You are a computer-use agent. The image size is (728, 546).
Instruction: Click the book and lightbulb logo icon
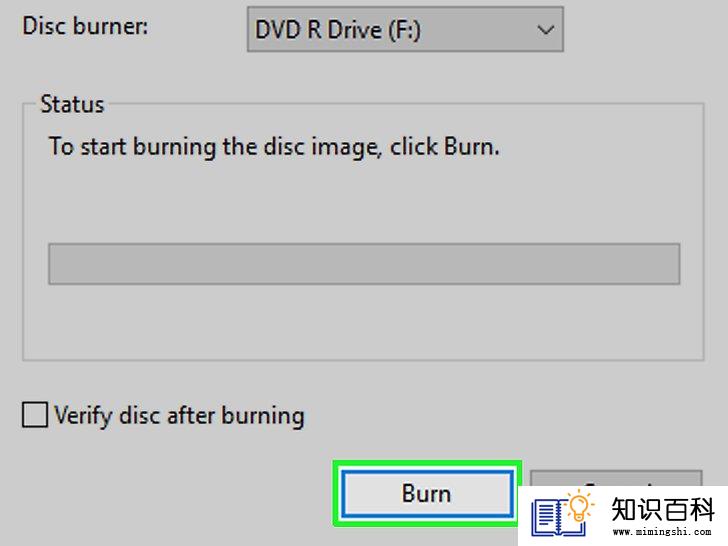coord(563,513)
